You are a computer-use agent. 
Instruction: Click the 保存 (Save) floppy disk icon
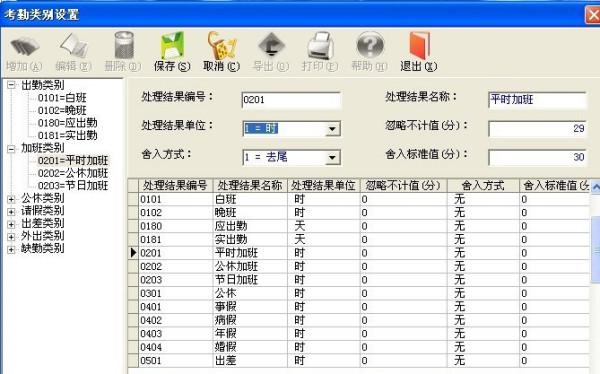coord(172,45)
